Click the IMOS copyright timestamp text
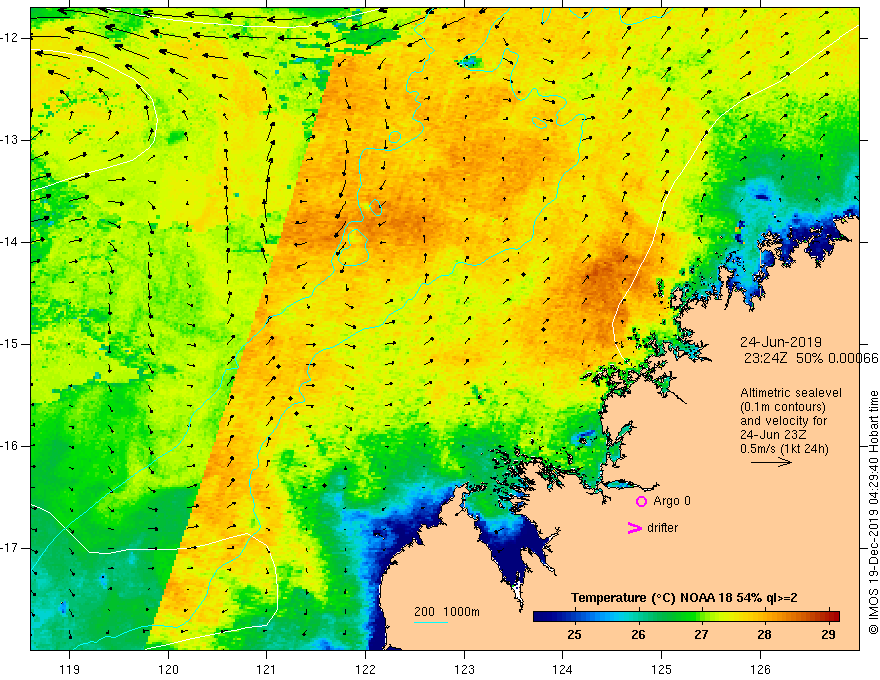Image resolution: width=880 pixels, height=680 pixels. pos(873,512)
